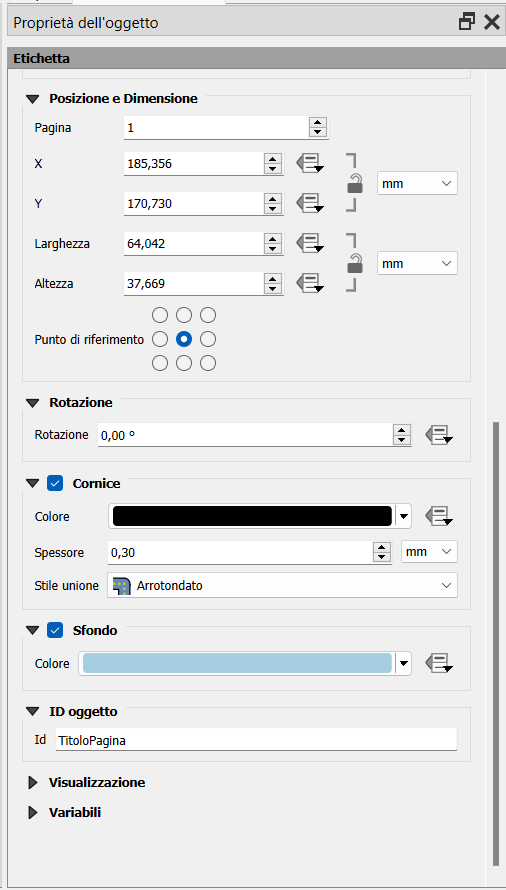Select the bottom-center reference point
Screen dimensions: 506x890
(184, 363)
